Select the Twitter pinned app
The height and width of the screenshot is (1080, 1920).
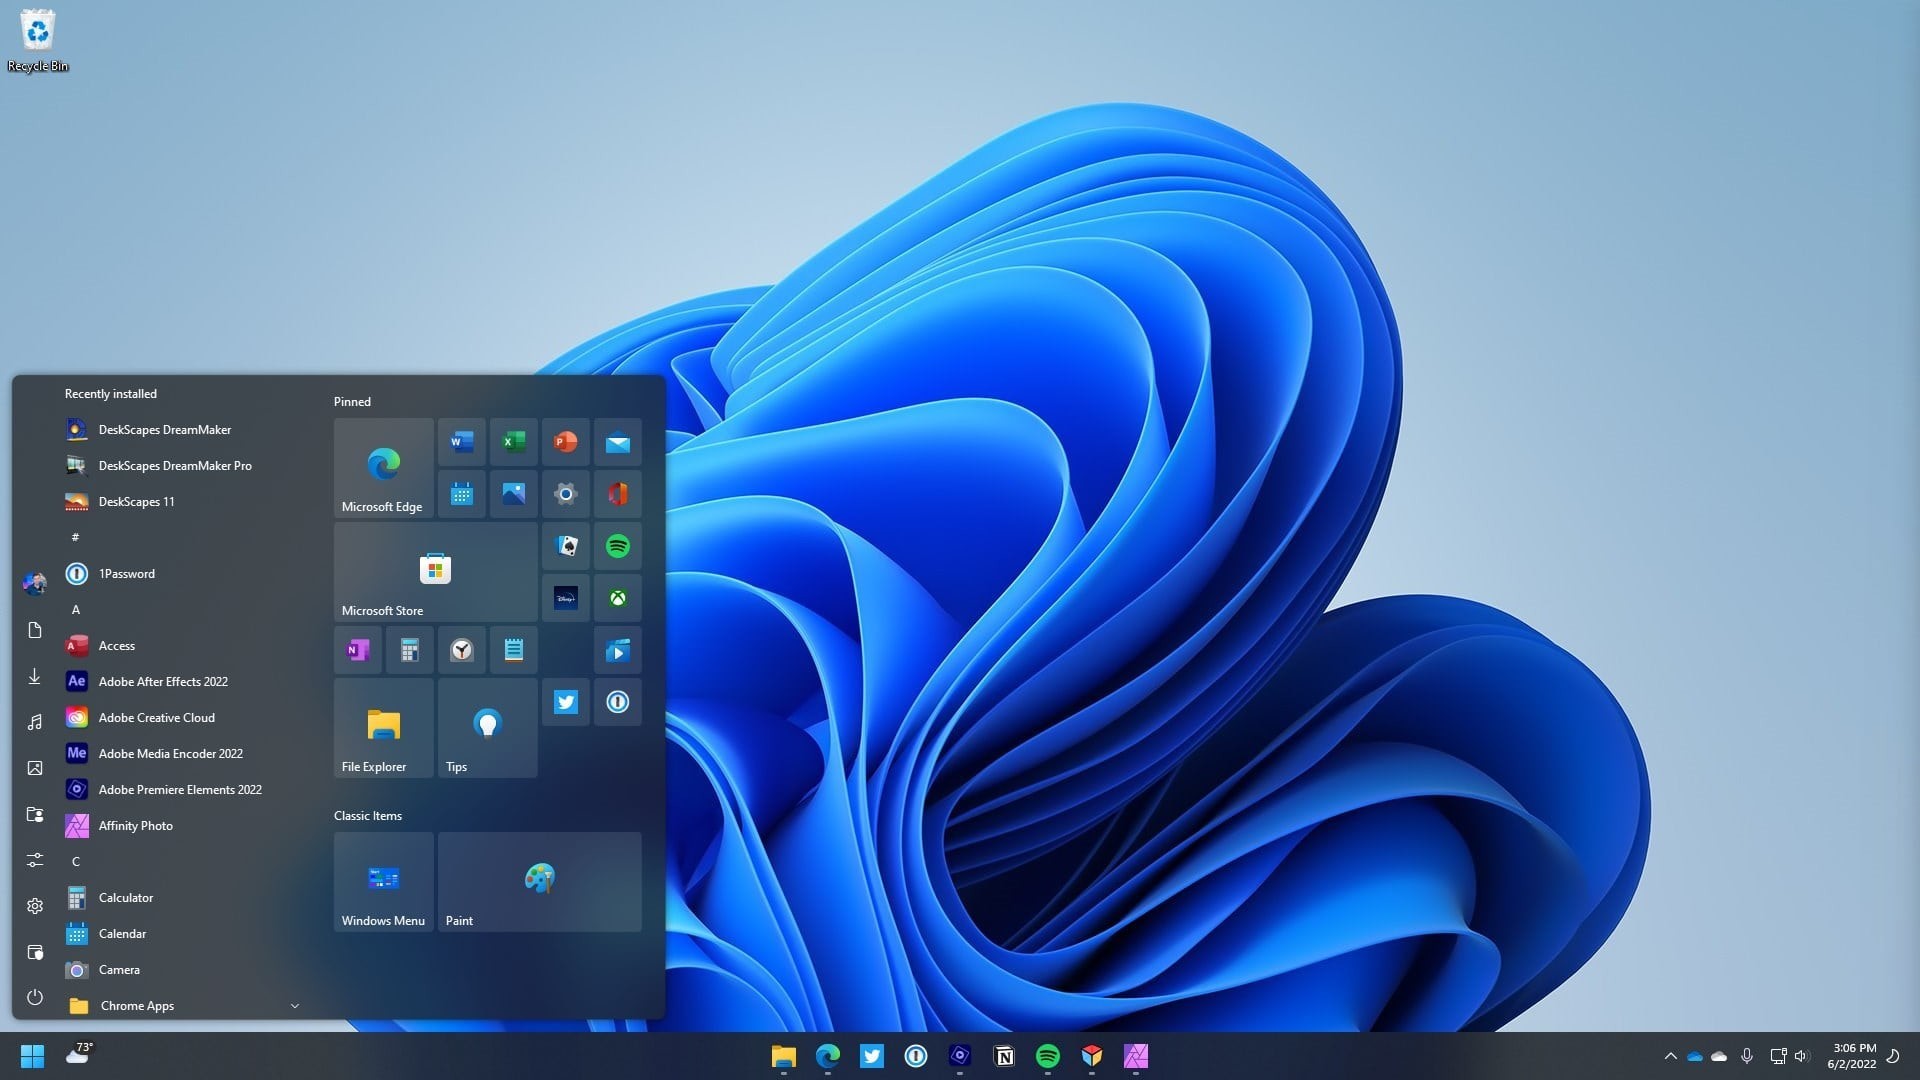[566, 701]
